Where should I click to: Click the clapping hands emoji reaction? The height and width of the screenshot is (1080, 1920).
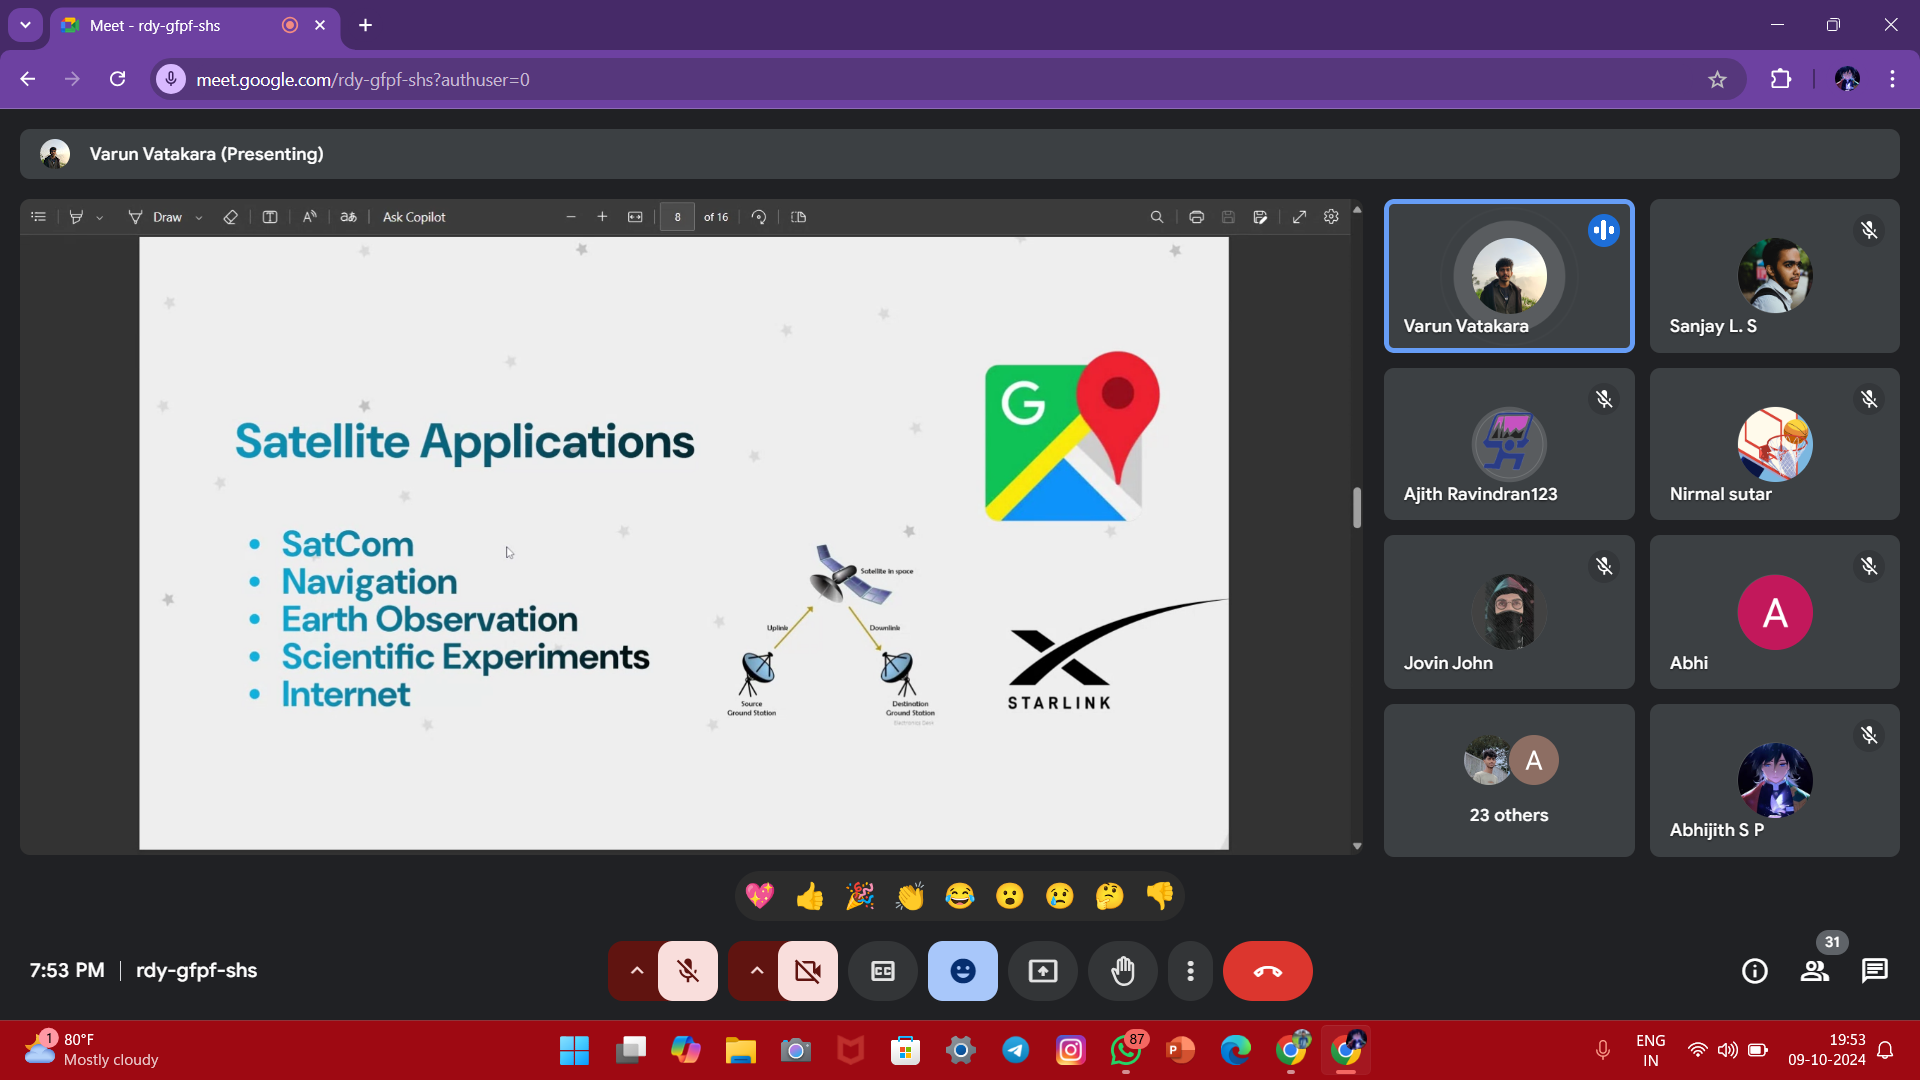click(x=910, y=896)
